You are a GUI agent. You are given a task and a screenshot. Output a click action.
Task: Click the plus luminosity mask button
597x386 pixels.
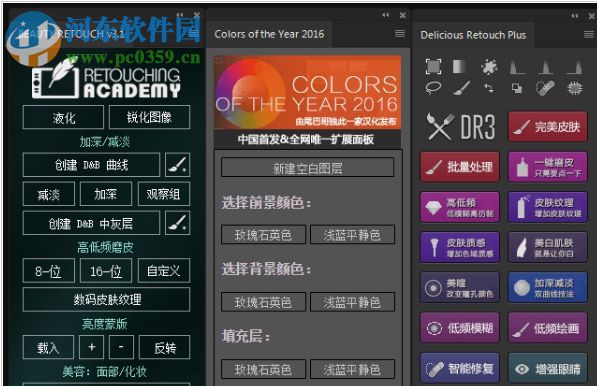coord(91,347)
